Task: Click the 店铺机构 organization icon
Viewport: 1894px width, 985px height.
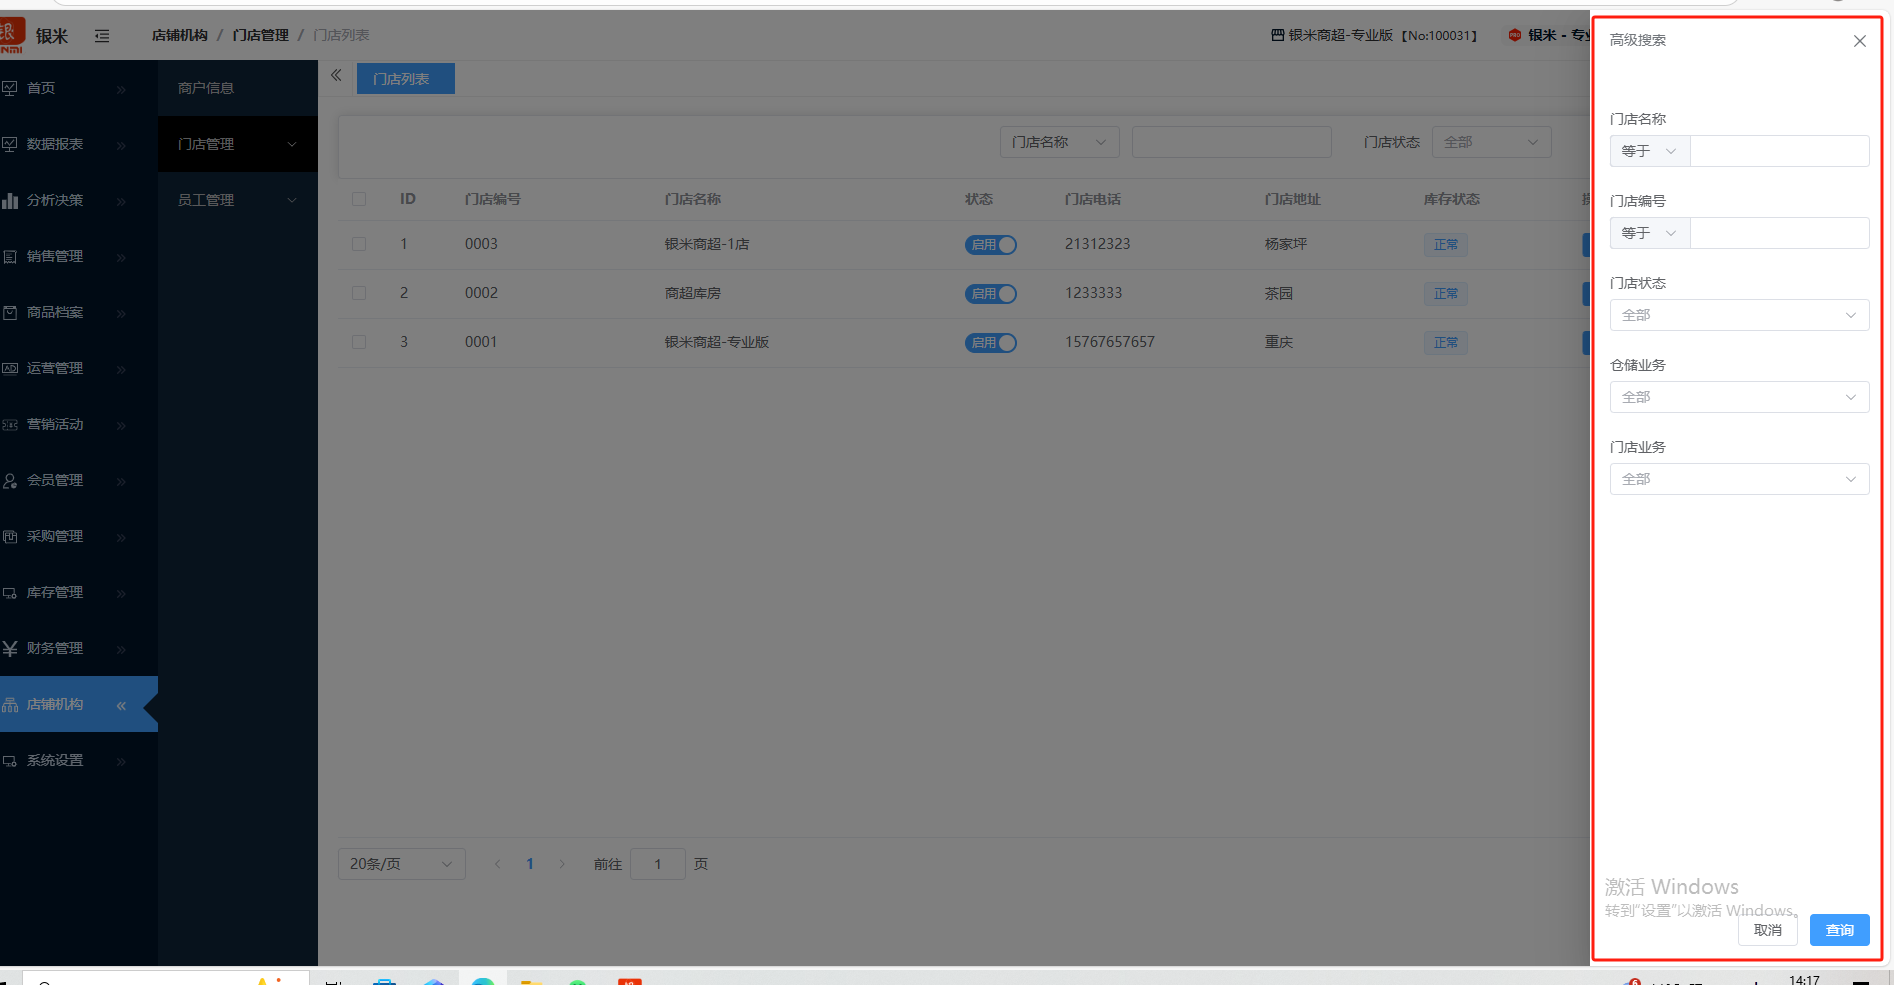Action: point(10,705)
